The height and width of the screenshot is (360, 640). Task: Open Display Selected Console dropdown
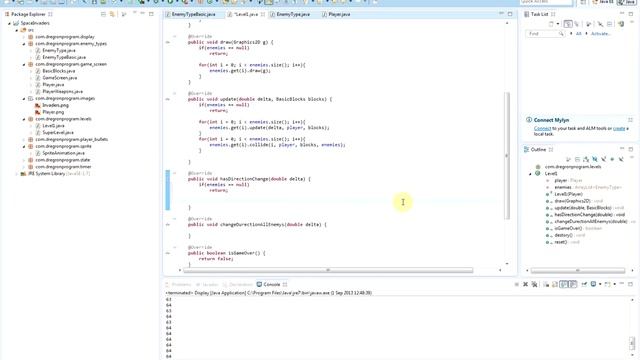point(600,284)
